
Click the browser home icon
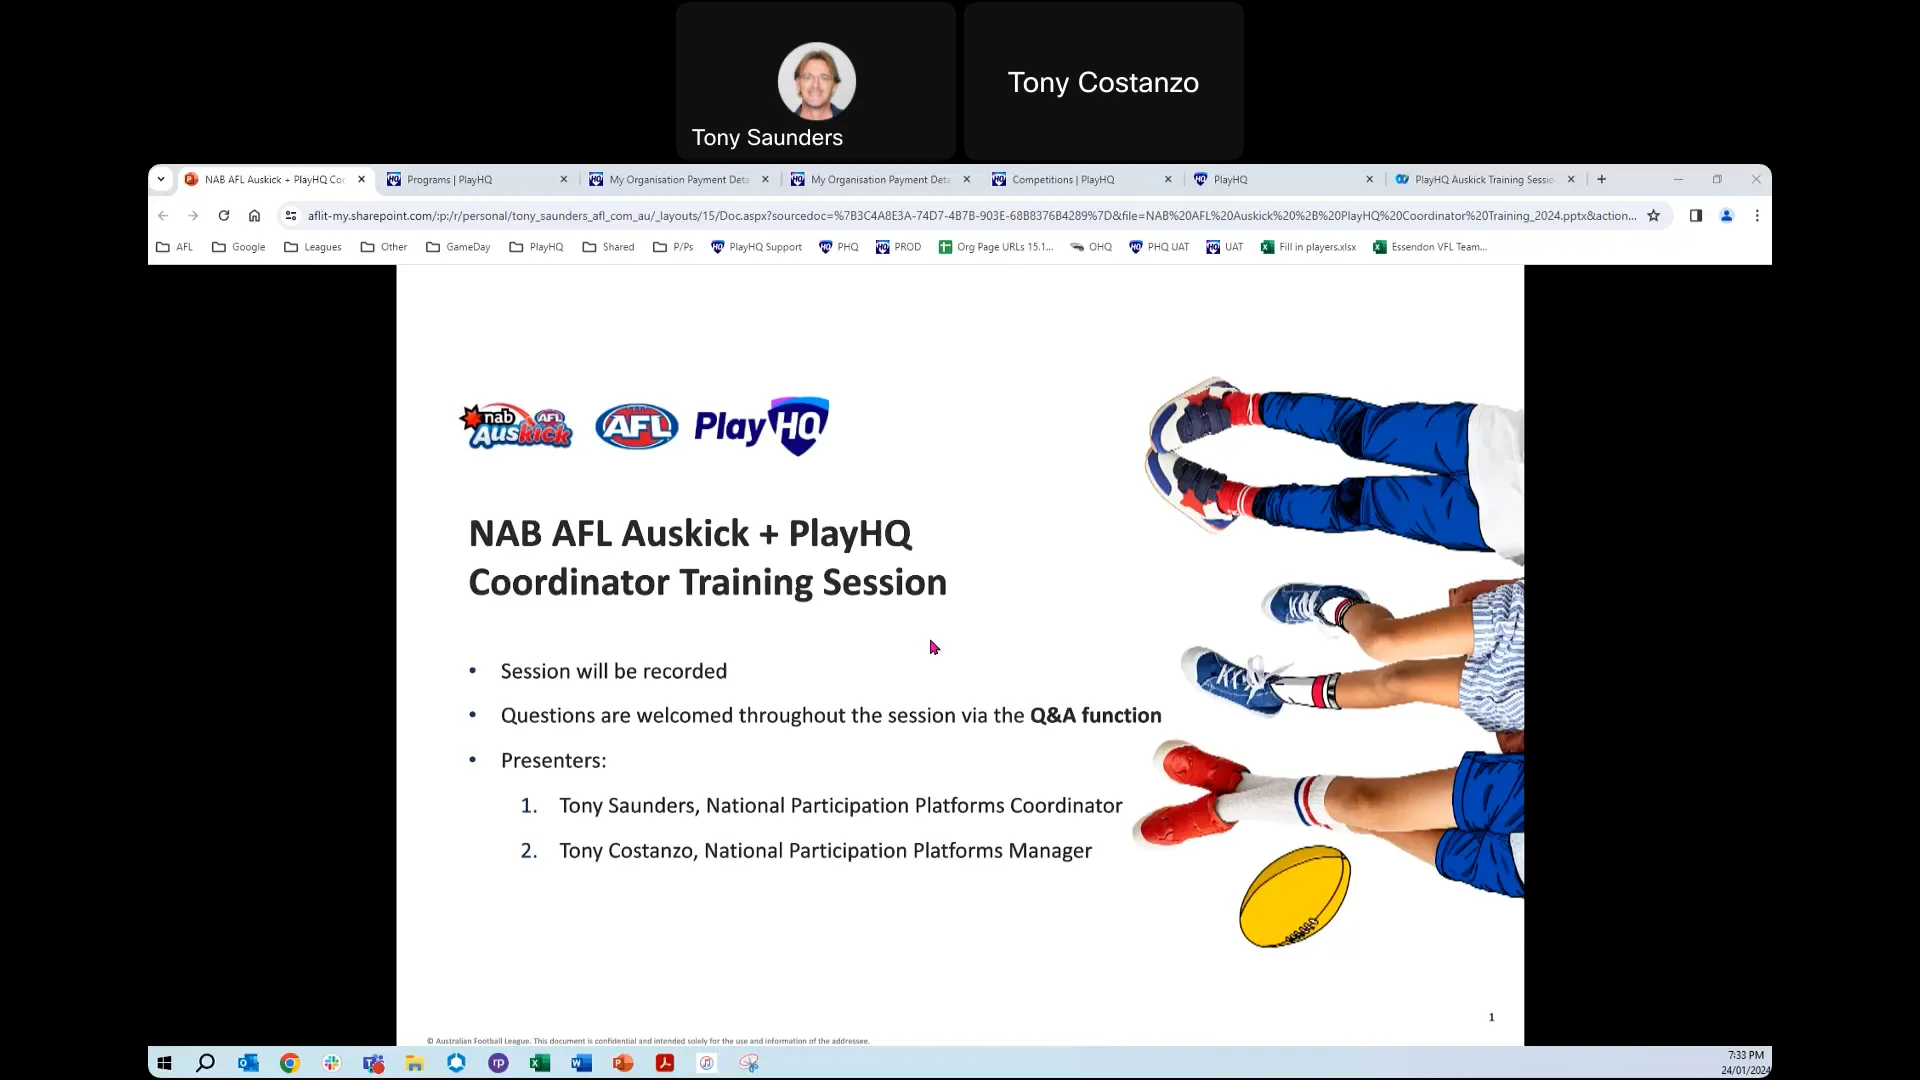click(254, 216)
